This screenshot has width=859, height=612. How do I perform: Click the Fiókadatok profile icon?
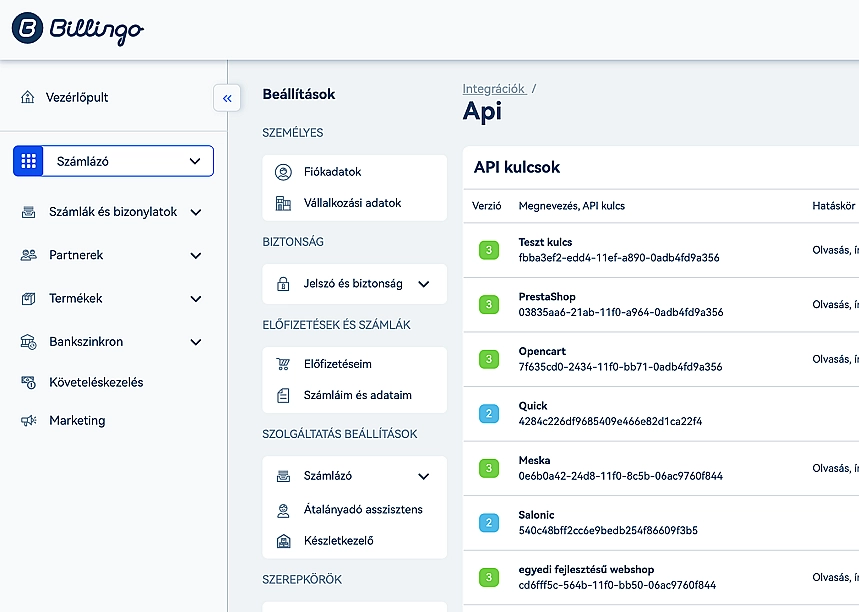coord(283,172)
